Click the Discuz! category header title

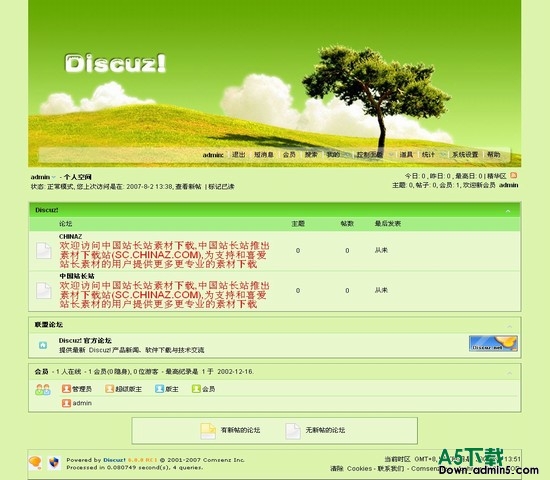click(x=47, y=210)
